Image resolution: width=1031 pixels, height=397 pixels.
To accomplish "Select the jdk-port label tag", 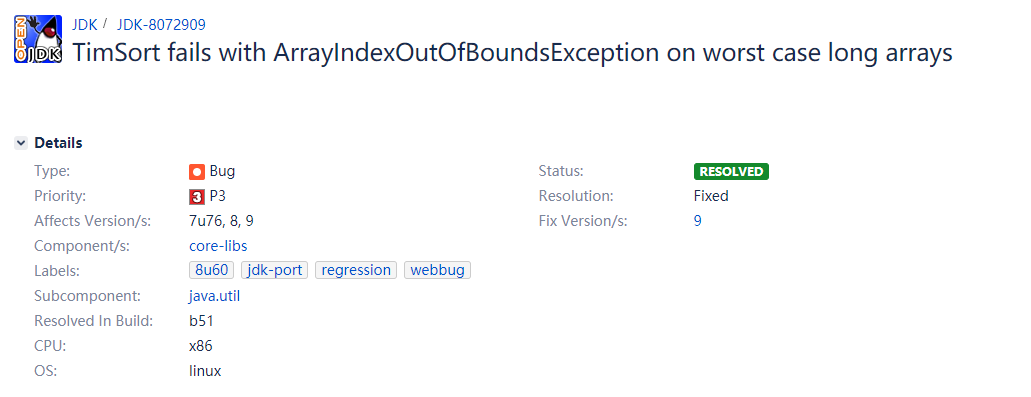I will coord(274,270).
